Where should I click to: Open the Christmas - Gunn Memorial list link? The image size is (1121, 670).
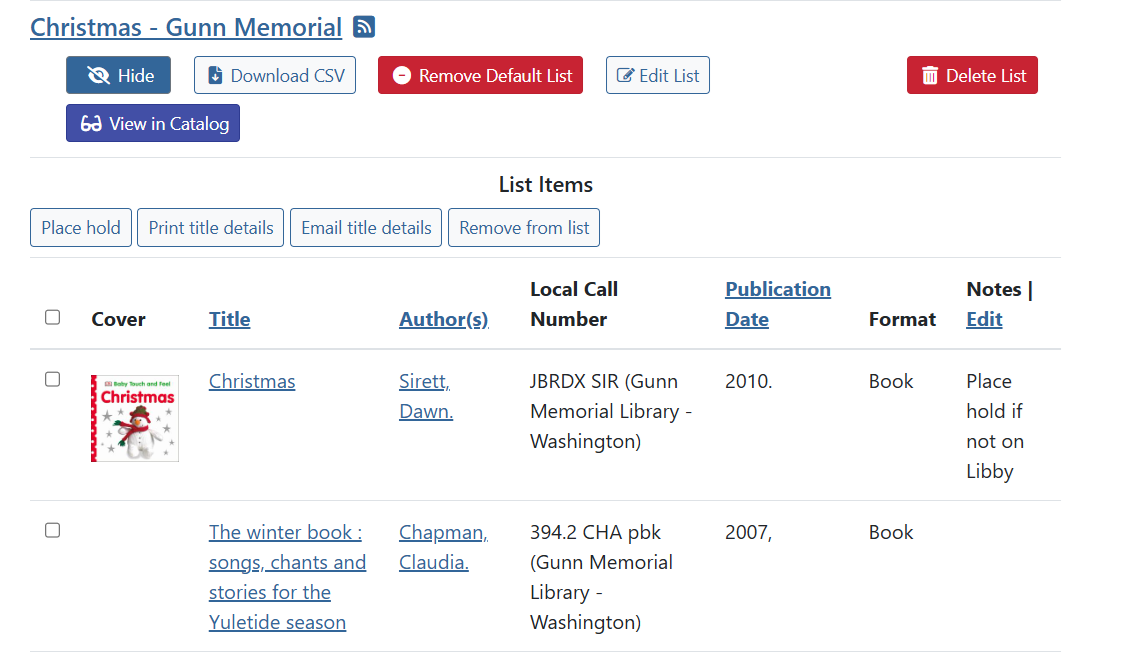185,27
